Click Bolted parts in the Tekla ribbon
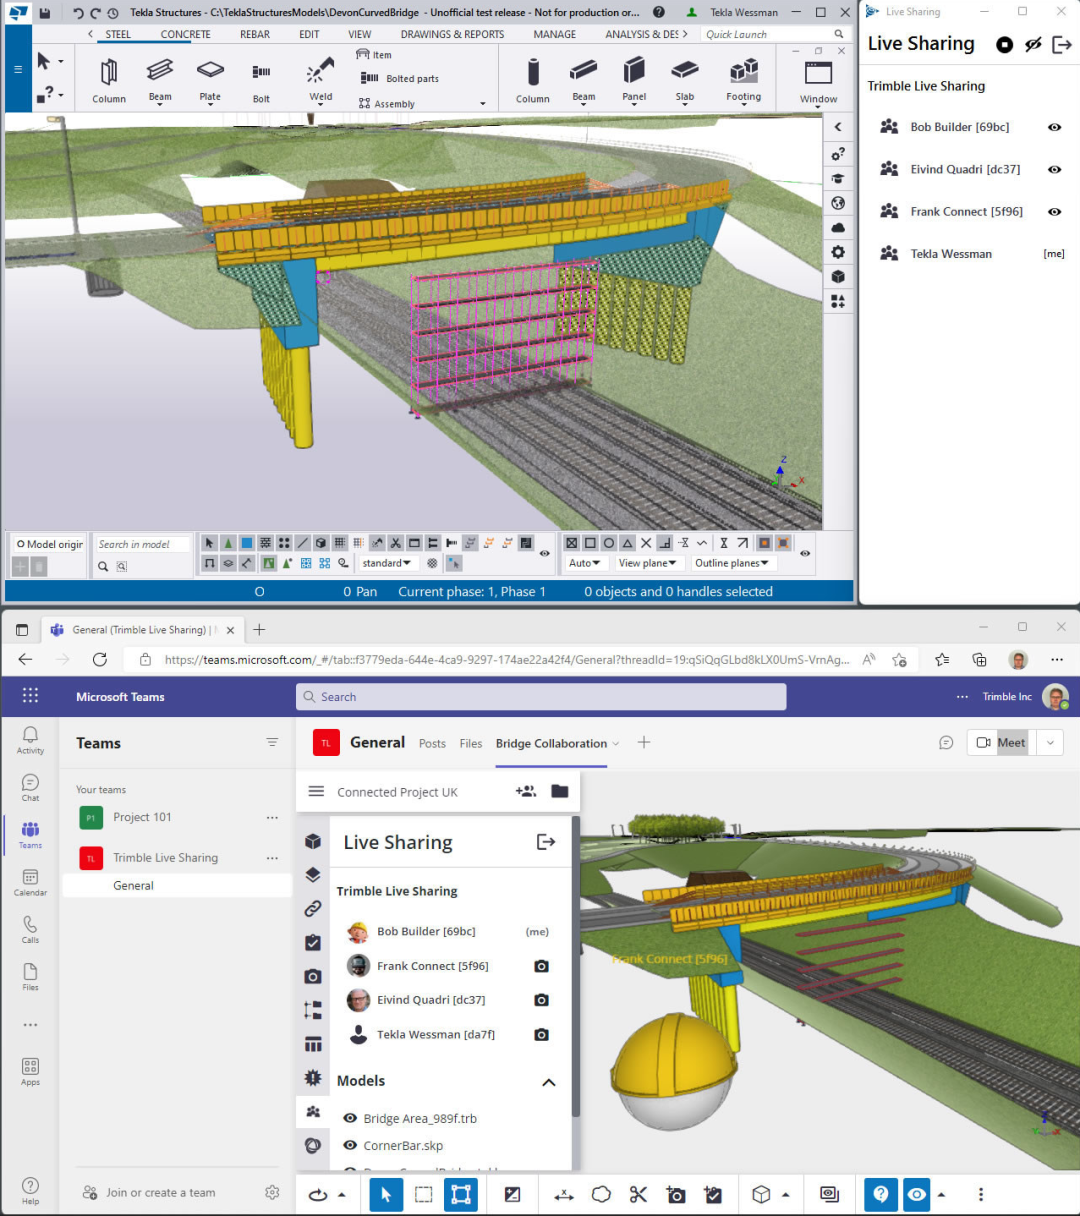Screen dimensions: 1080x1216 coord(400,79)
